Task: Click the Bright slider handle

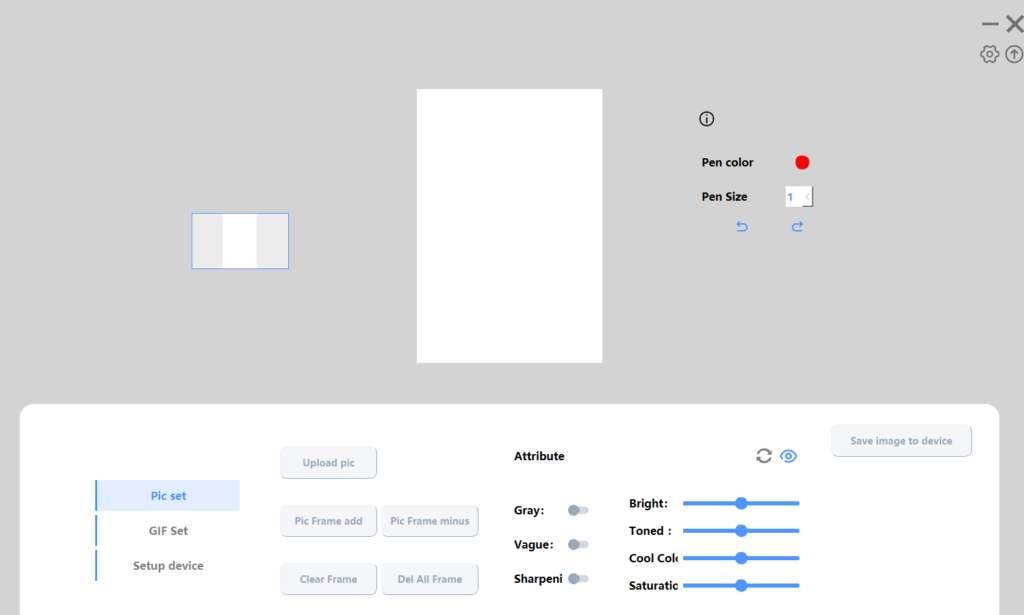Action: (741, 503)
